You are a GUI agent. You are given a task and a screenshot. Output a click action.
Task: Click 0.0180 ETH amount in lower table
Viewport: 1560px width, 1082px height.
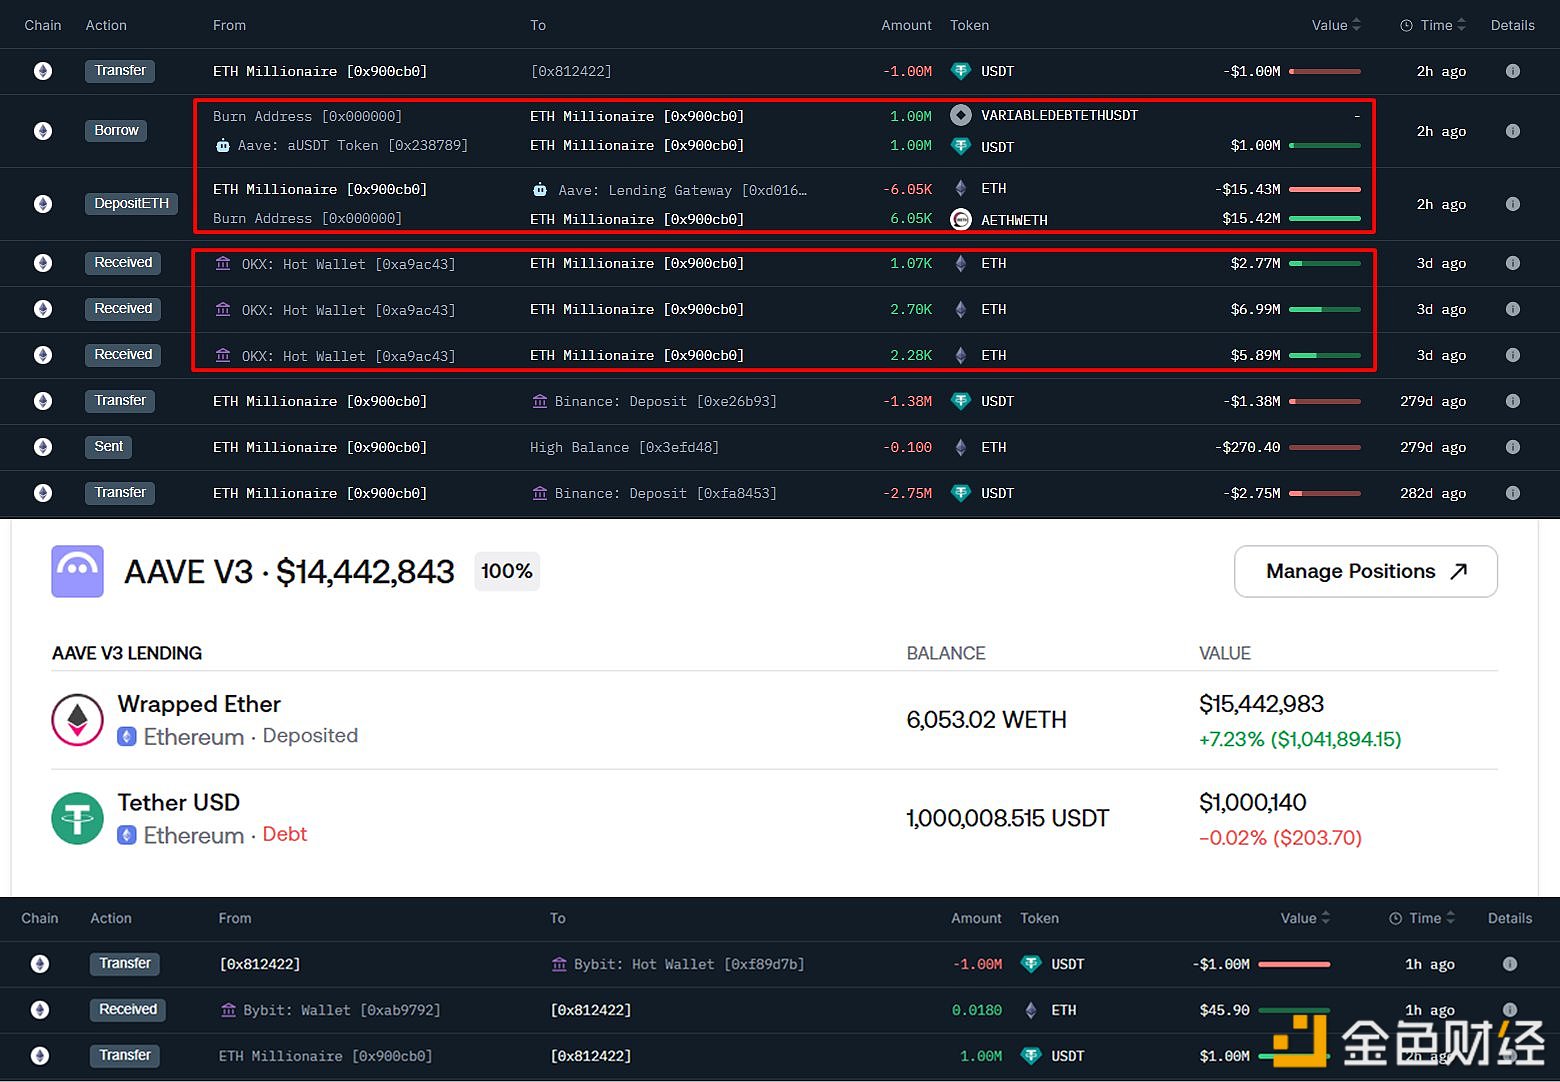click(977, 1010)
